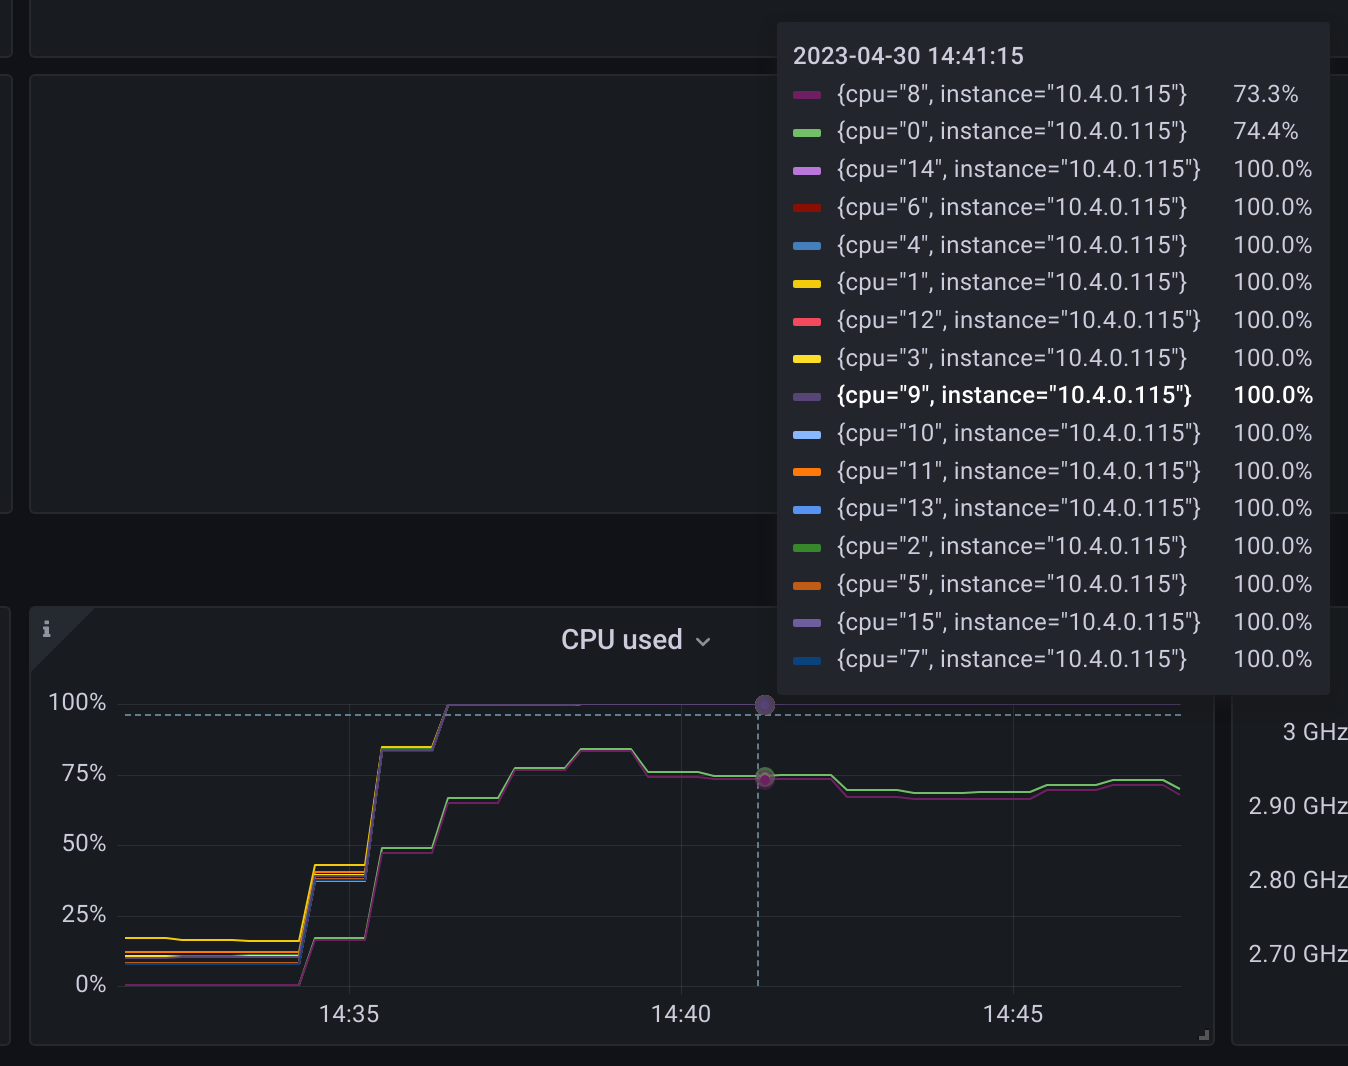This screenshot has height=1066, width=1348.
Task: Click the yellow color marker for cpu="1"
Action: (808, 284)
